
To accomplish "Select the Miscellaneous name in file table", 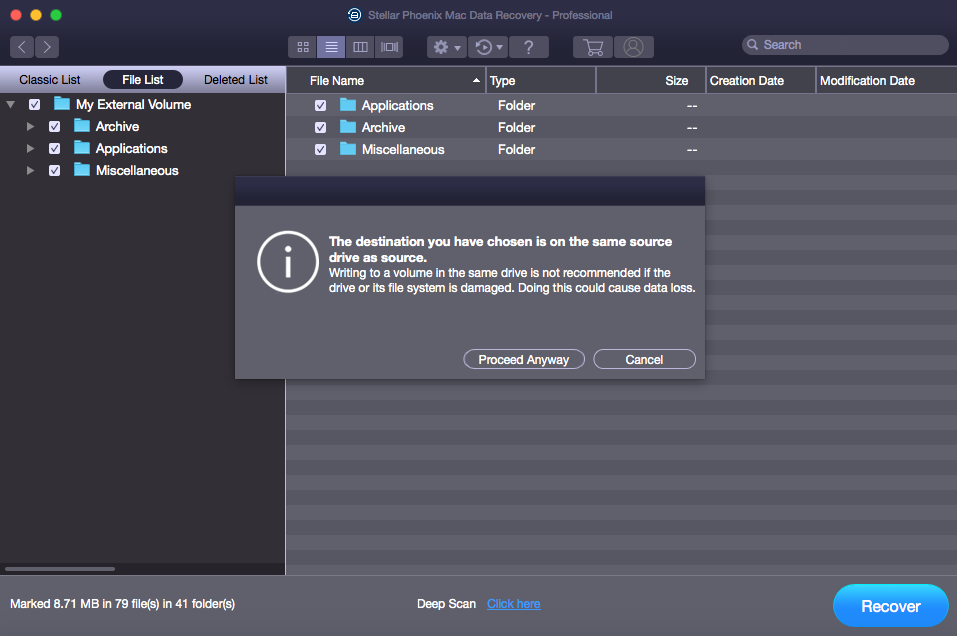I will click(403, 150).
